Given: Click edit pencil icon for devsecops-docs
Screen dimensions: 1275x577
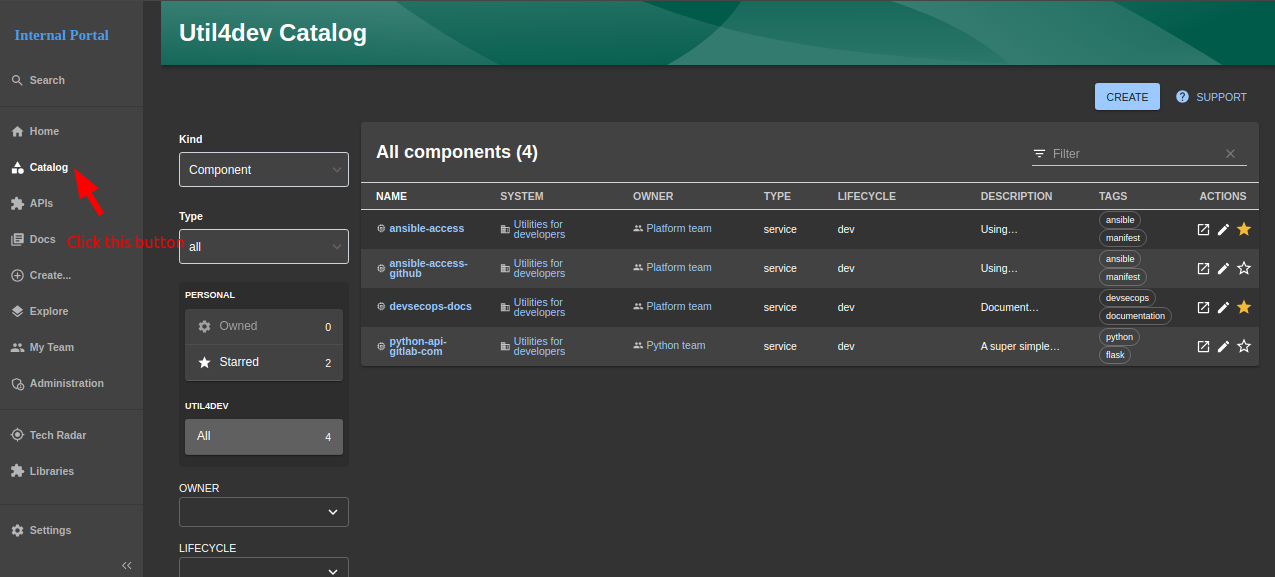Looking at the screenshot, I should 1223,307.
